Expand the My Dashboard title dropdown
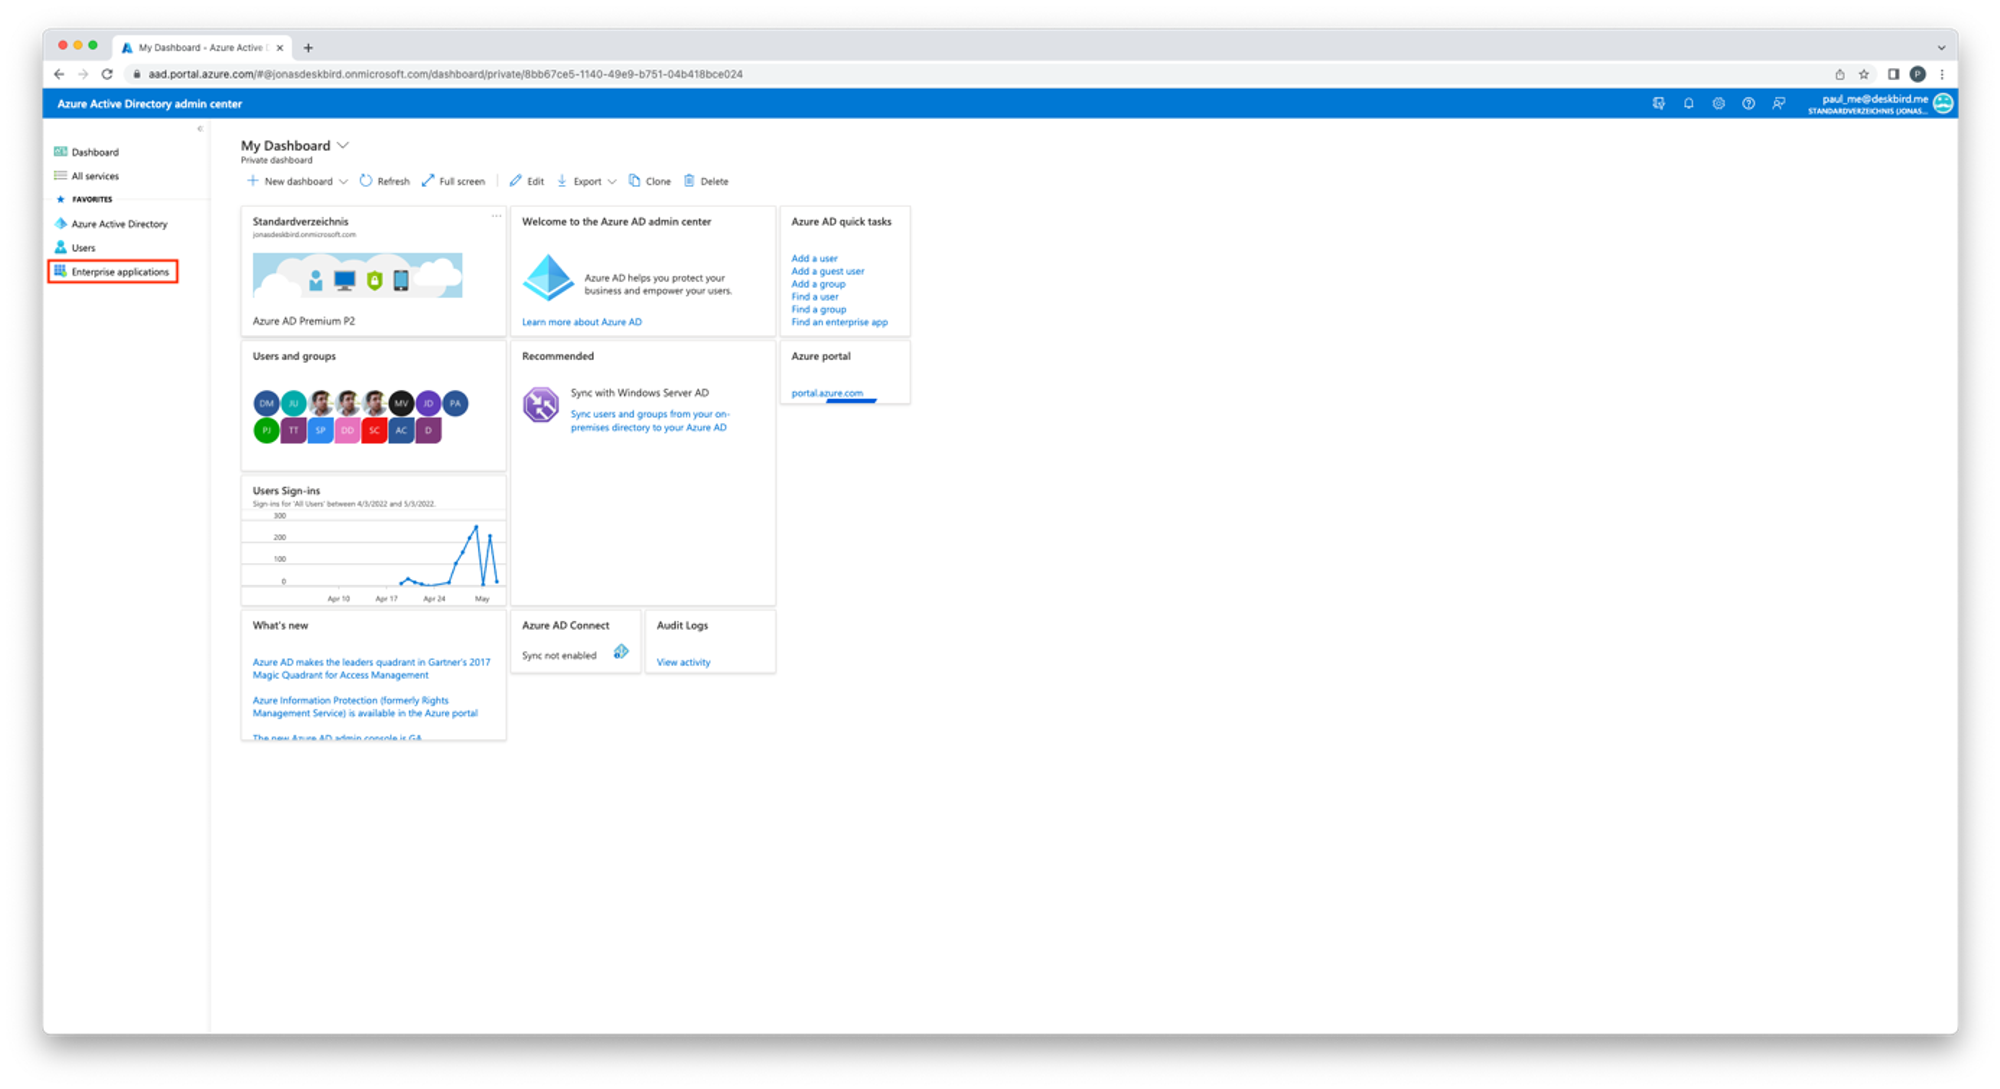Viewport: 2000px width, 1089px height. pyautogui.click(x=343, y=146)
